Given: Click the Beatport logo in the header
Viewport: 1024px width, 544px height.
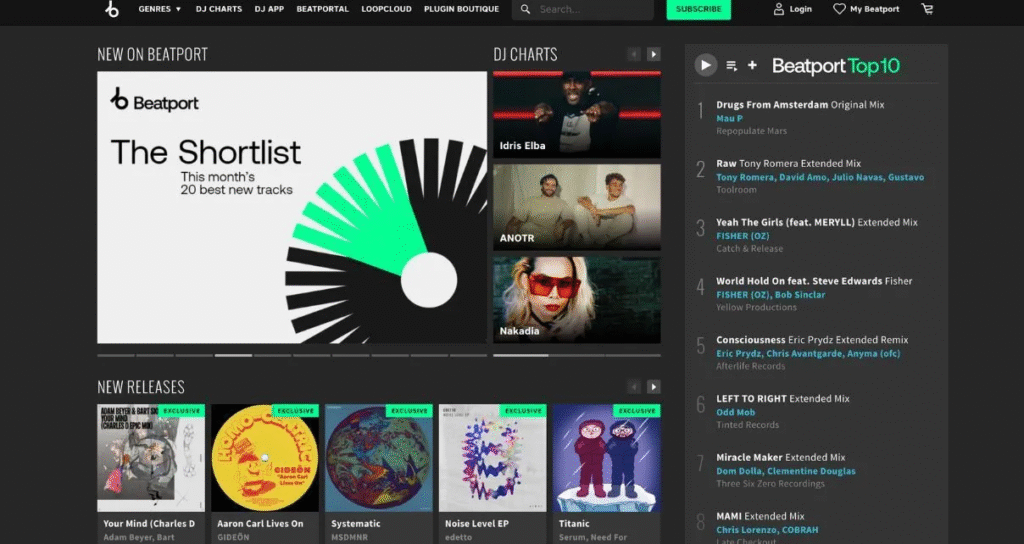Looking at the screenshot, I should (x=112, y=9).
